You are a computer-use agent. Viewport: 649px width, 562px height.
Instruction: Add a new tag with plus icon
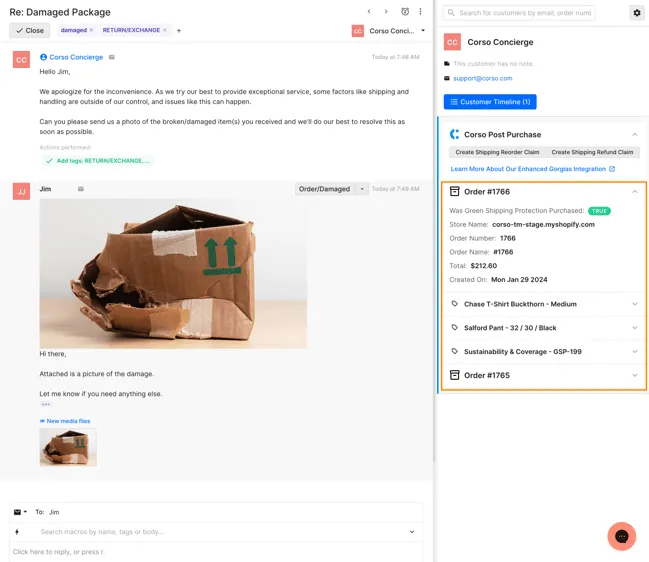179,31
